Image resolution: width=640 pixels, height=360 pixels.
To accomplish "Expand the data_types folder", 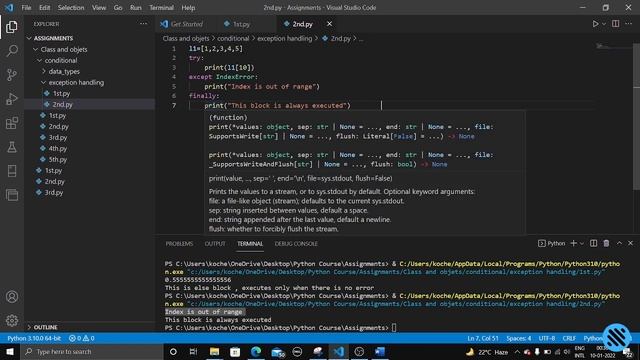I will [89, 71].
